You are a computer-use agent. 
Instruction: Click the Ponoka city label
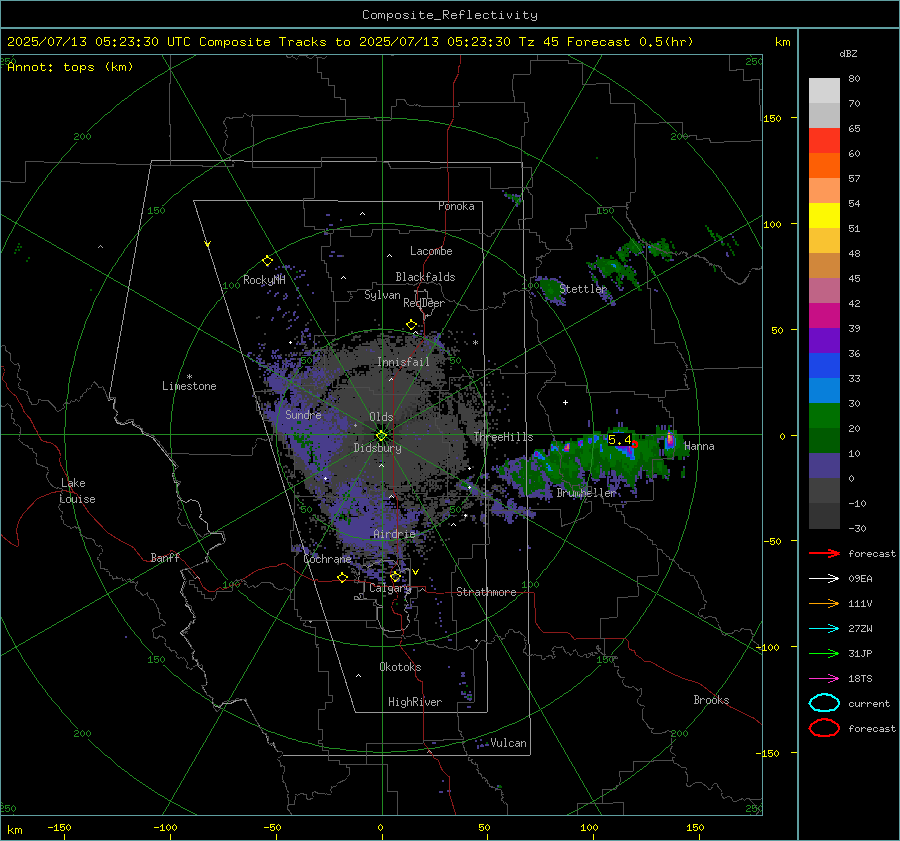click(x=456, y=206)
